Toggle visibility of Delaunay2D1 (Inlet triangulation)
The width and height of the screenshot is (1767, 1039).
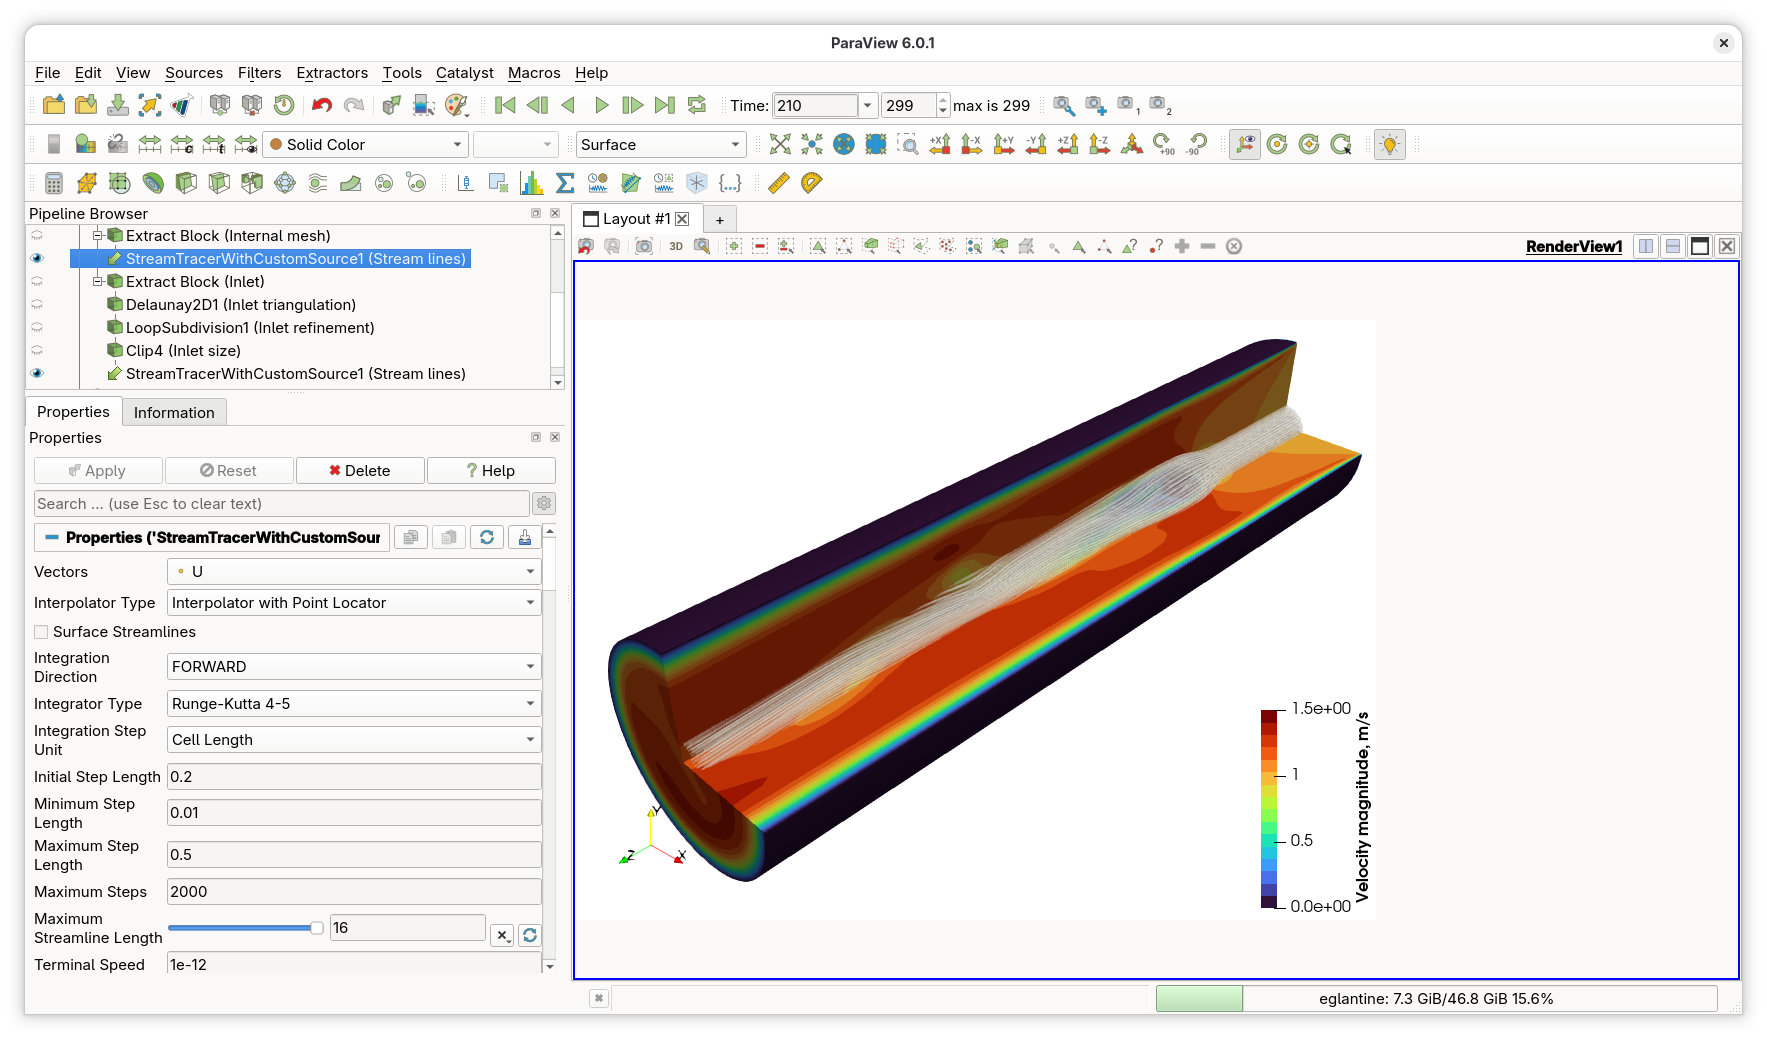(37, 305)
